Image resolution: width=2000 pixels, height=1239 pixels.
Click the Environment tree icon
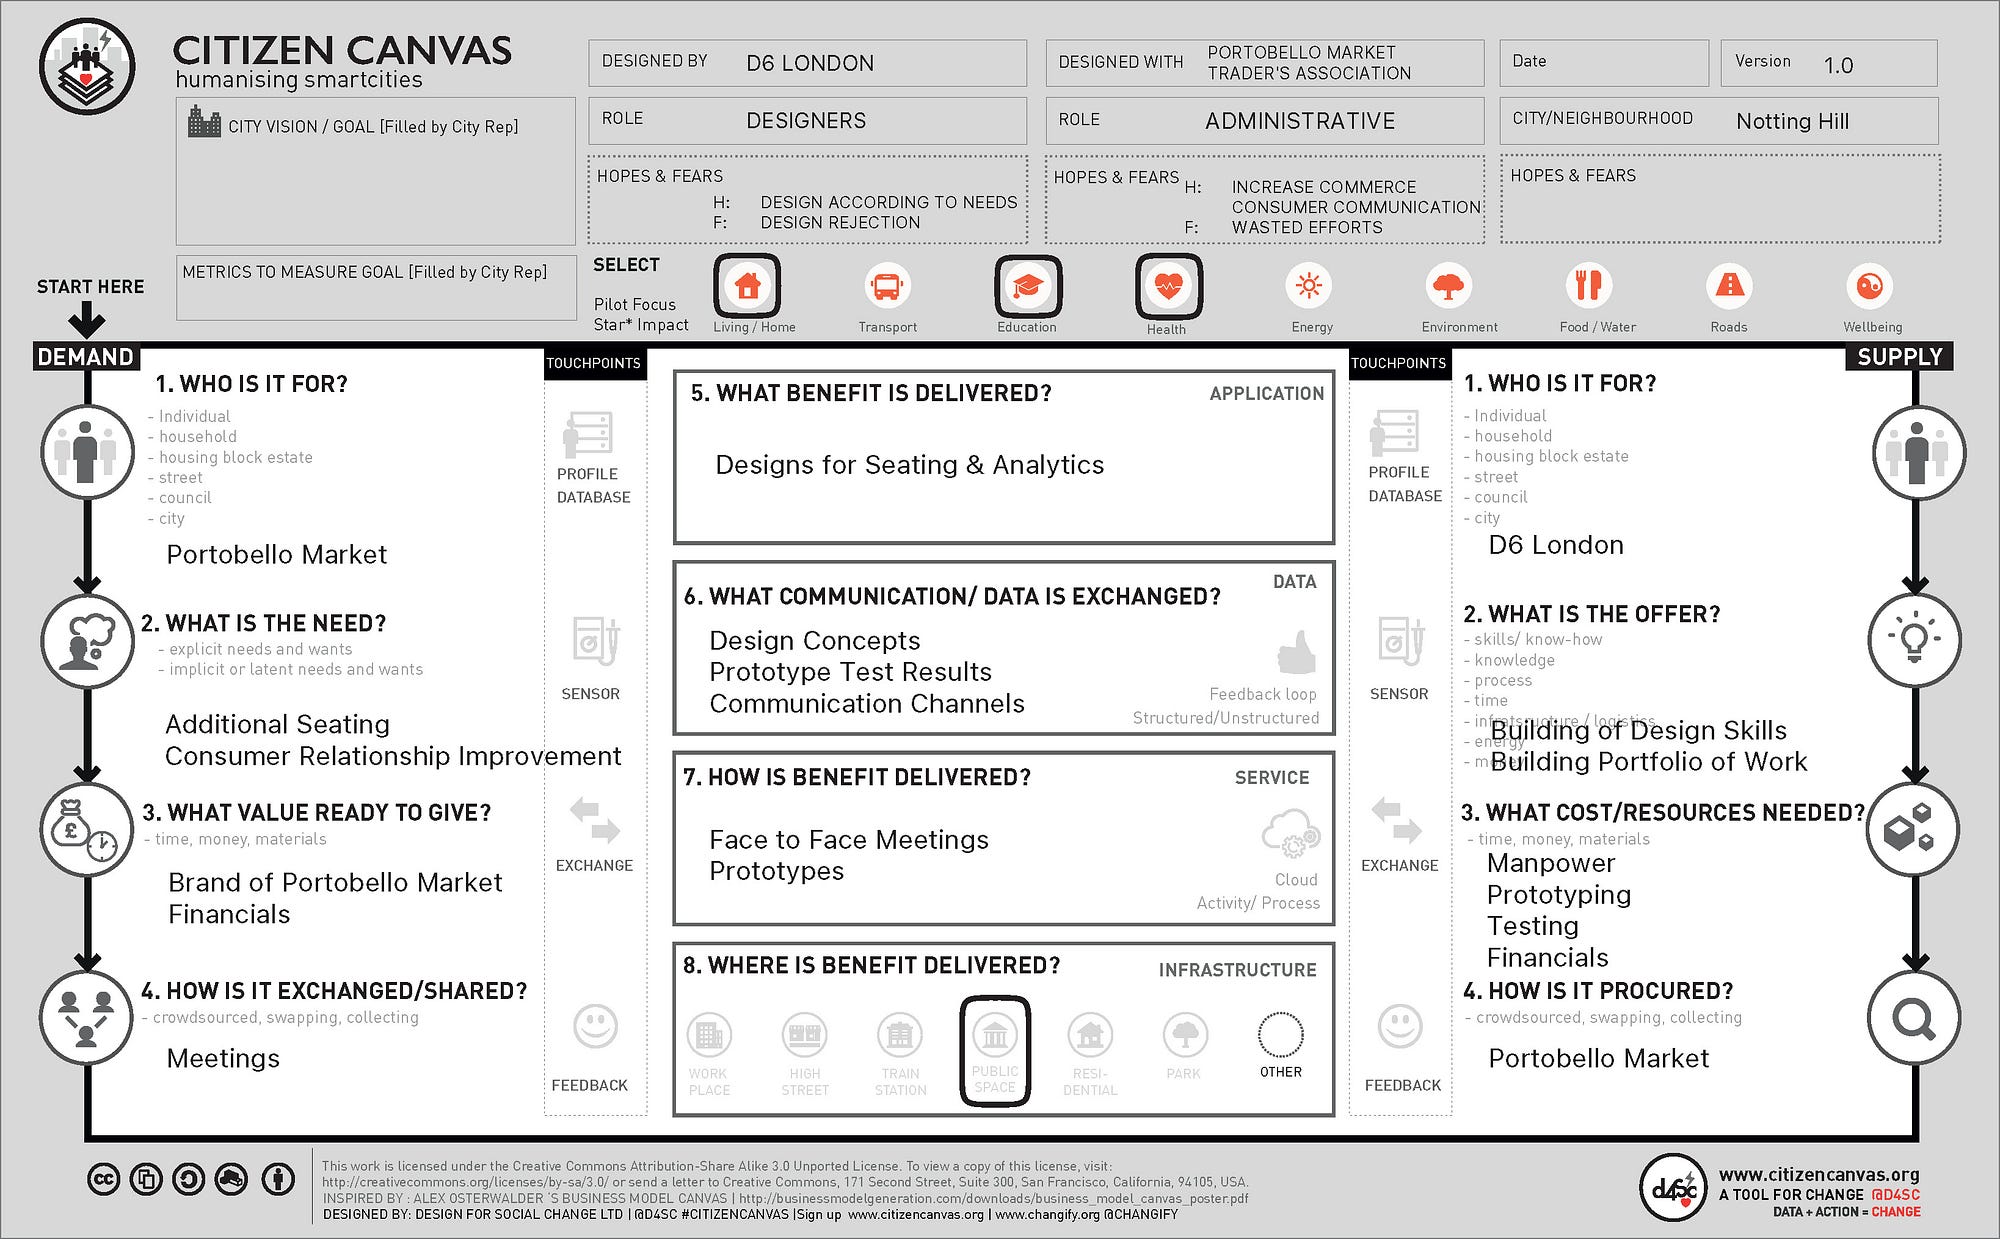[x=1449, y=286]
